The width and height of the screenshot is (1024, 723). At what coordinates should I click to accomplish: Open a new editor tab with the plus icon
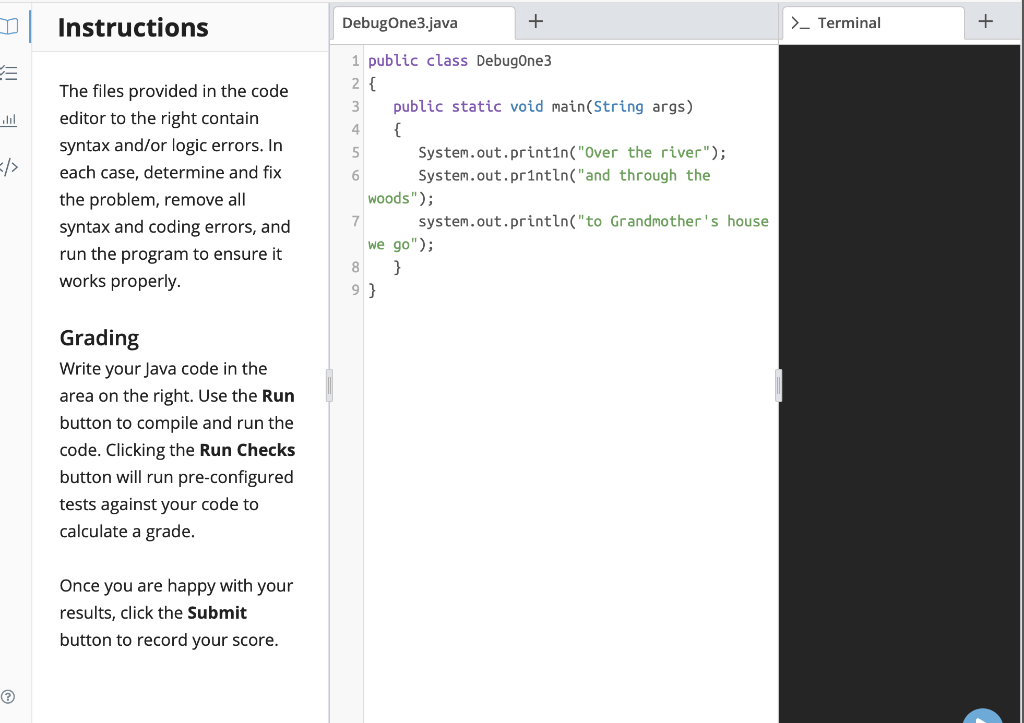(536, 20)
